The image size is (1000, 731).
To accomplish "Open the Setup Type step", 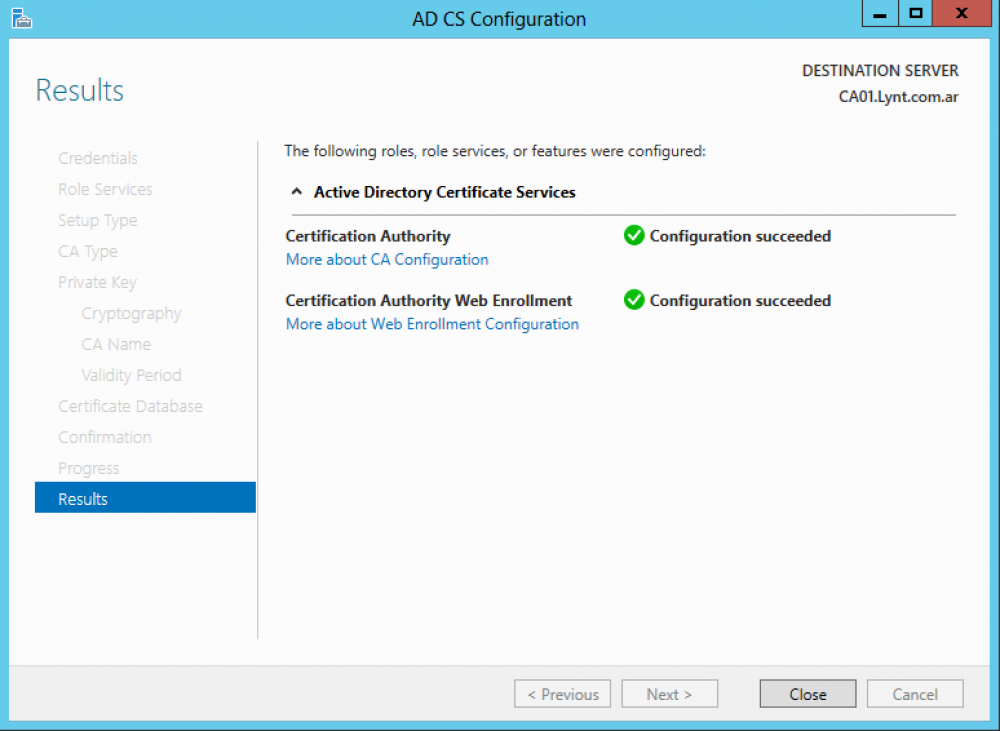I will (x=98, y=220).
